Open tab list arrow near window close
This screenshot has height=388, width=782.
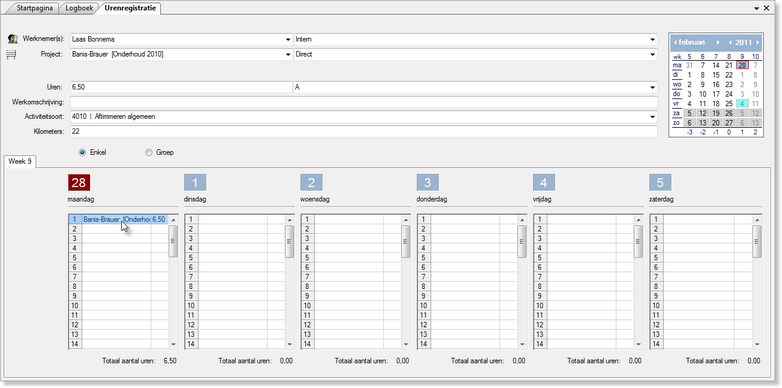click(757, 8)
